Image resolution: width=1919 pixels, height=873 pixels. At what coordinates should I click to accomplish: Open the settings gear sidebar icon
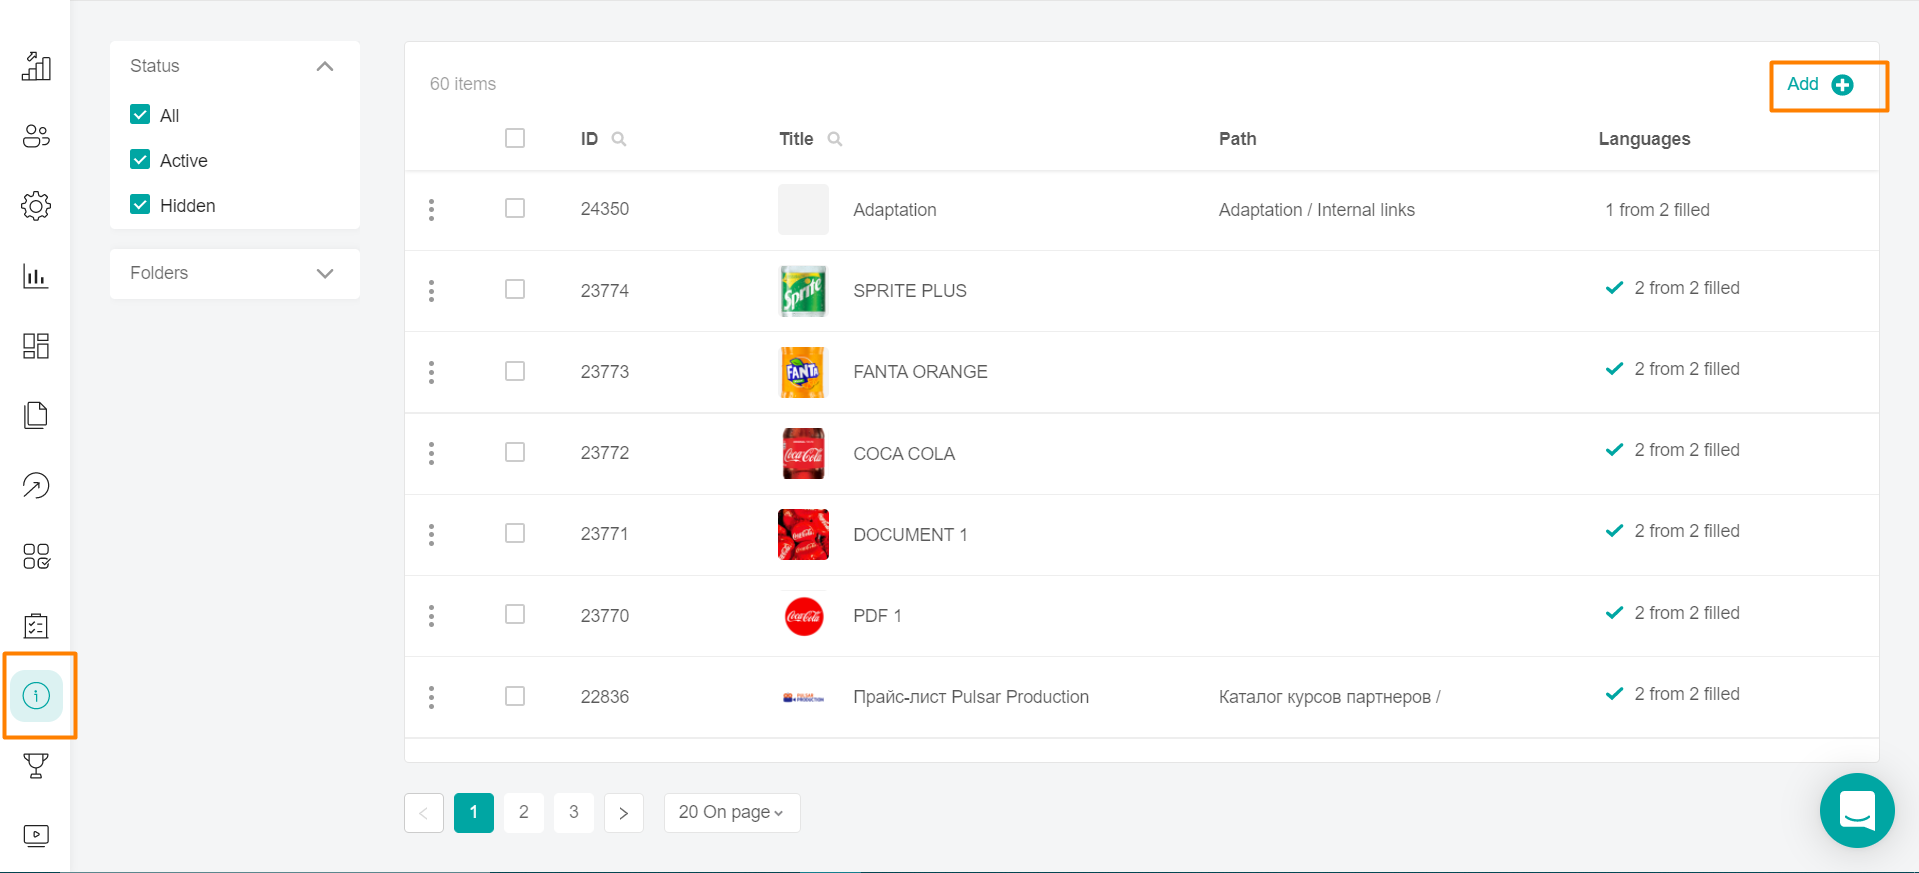[36, 206]
